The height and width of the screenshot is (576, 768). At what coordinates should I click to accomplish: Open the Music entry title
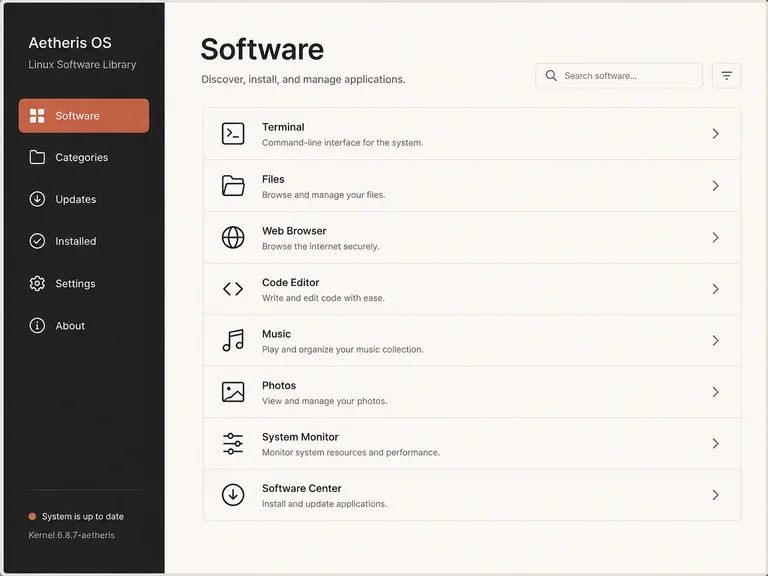[x=276, y=334]
